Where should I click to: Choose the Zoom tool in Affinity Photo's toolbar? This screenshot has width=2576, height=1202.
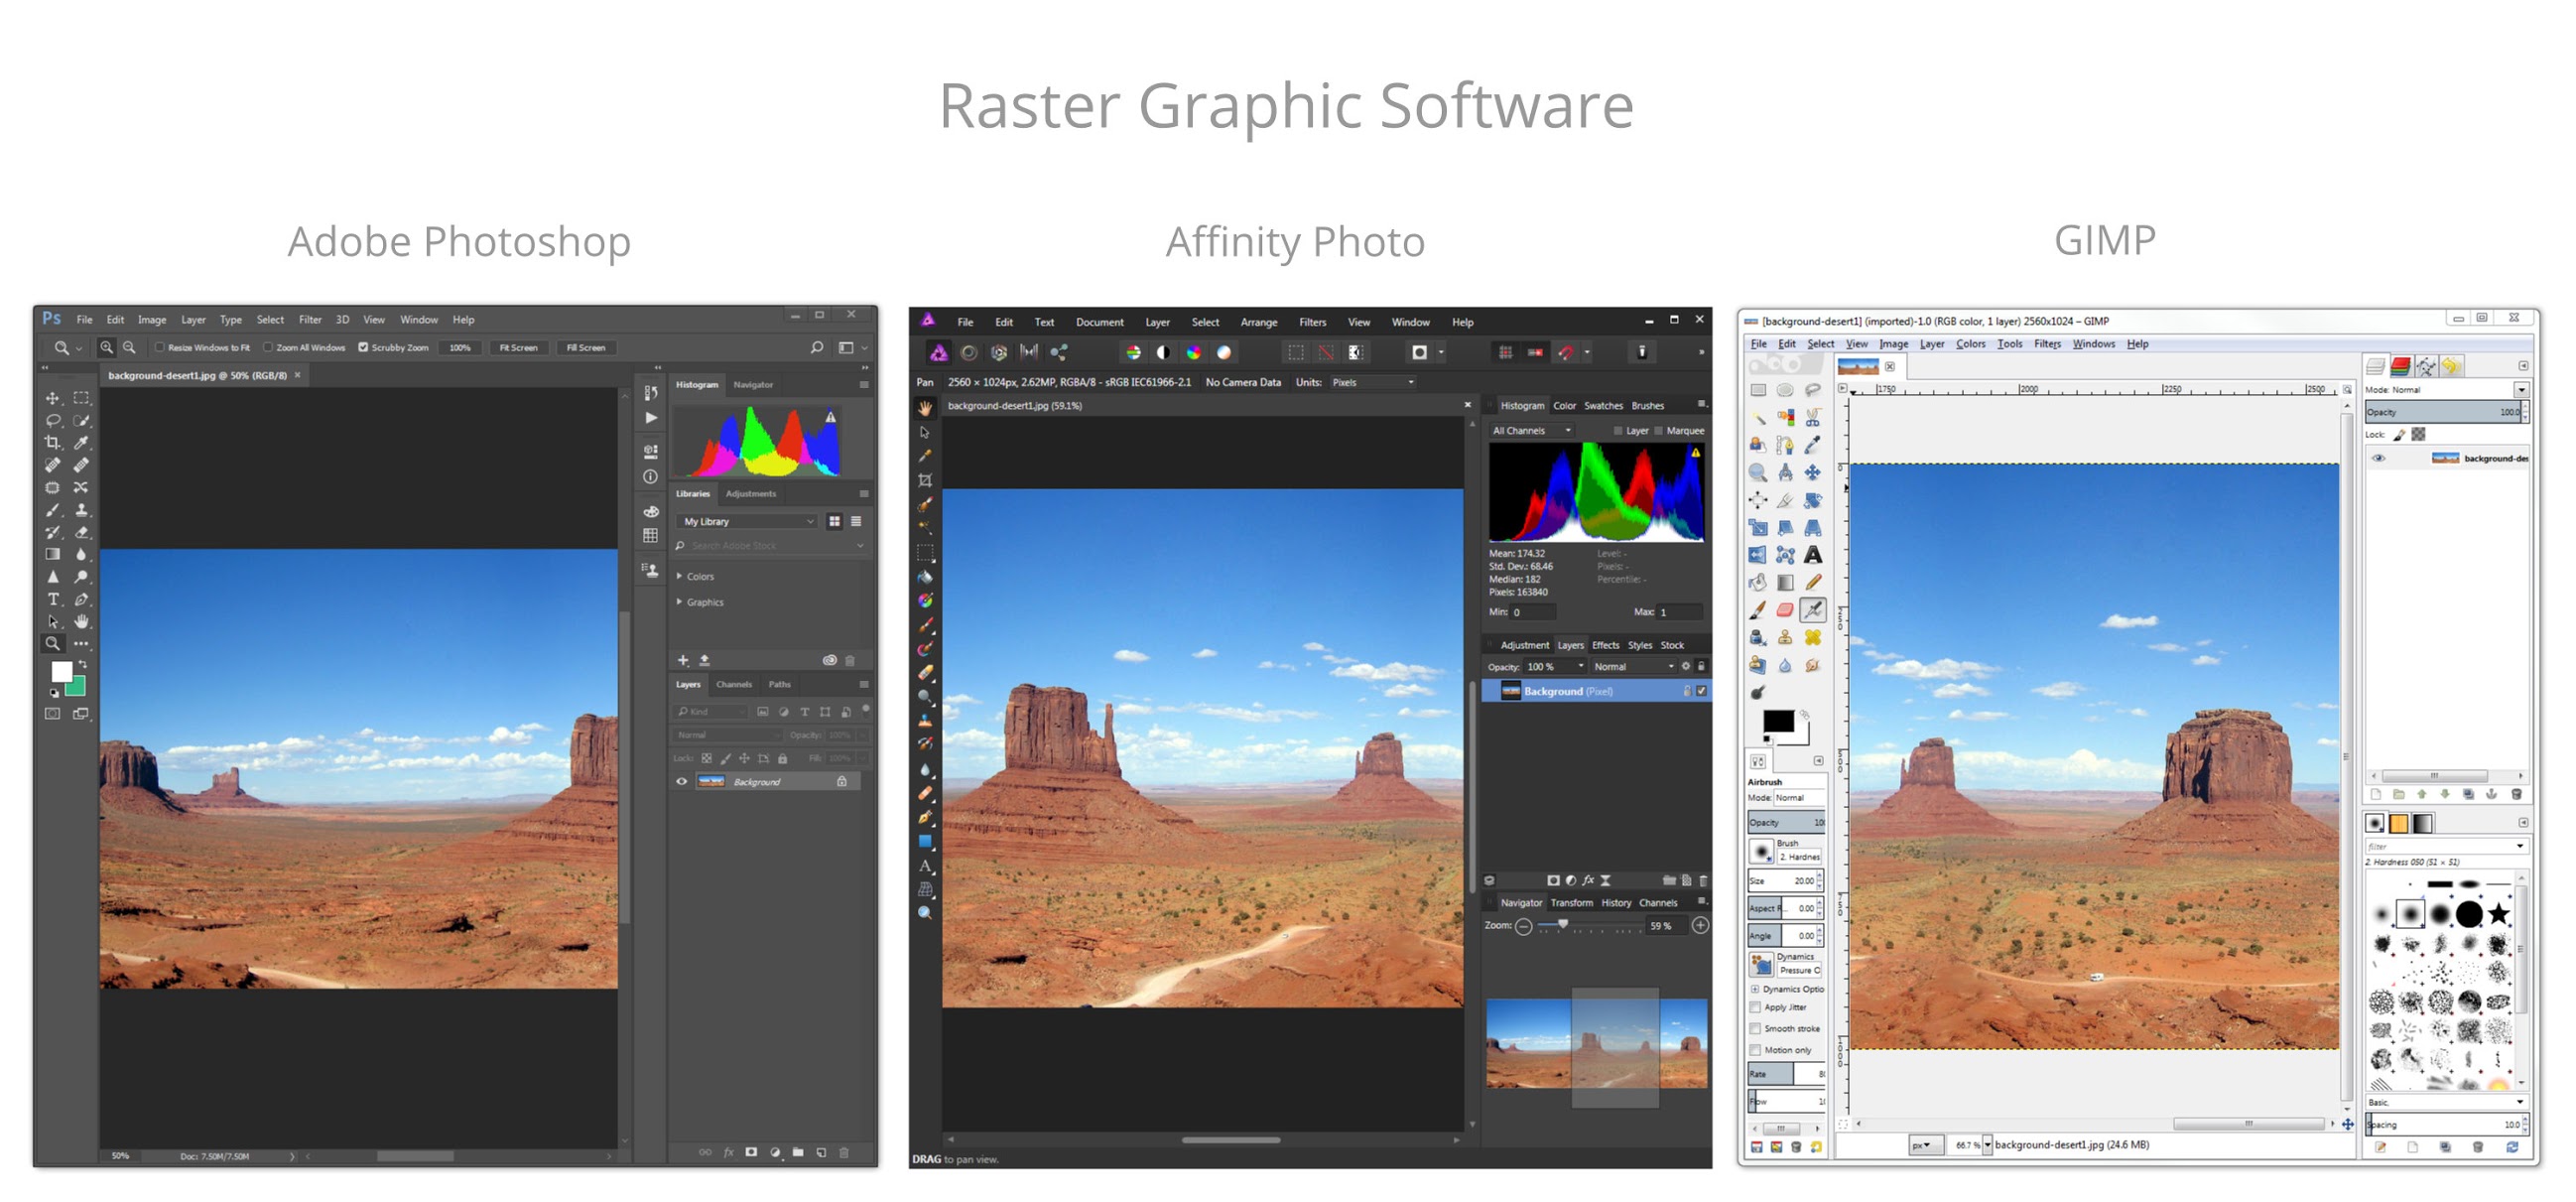point(925,913)
